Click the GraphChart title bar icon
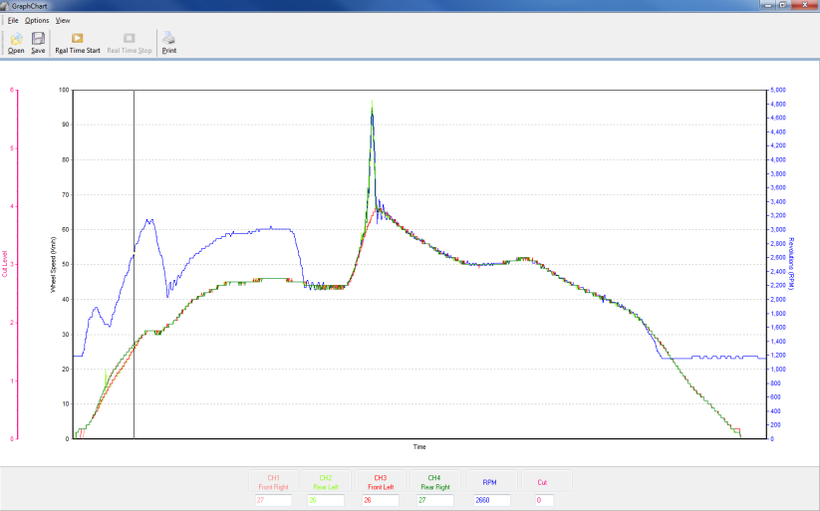This screenshot has height=511, width=820. [5, 6]
